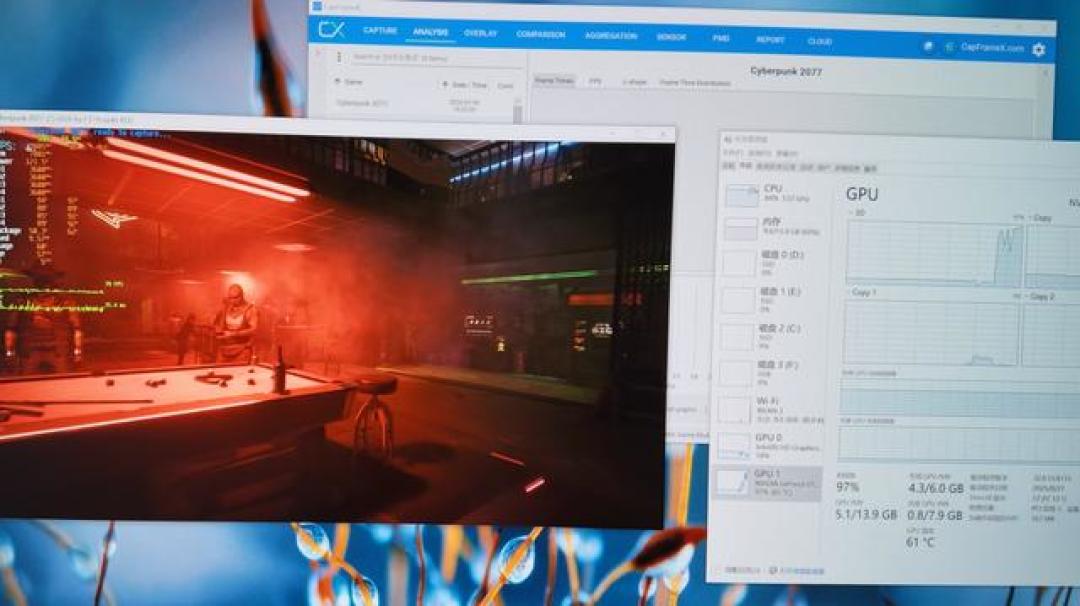Viewport: 1080px width, 606px height.
Task: Click the 5.1/13.9 GB GPU memory value
Action: pyautogui.click(x=866, y=514)
